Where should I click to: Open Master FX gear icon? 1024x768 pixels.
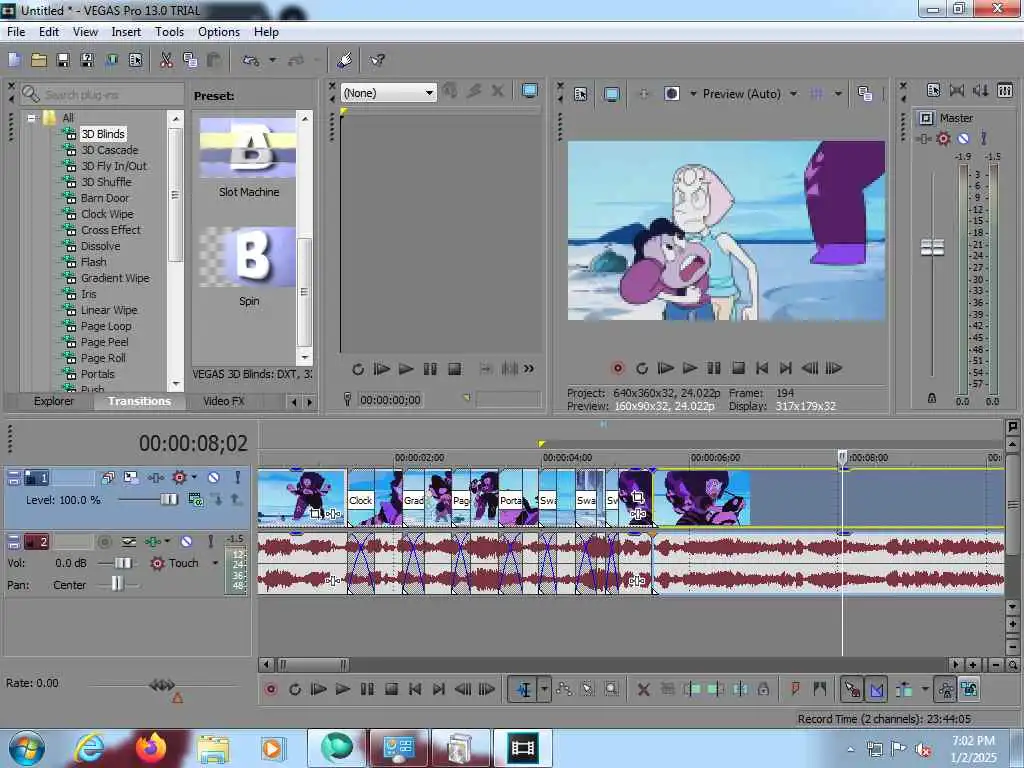[943, 138]
